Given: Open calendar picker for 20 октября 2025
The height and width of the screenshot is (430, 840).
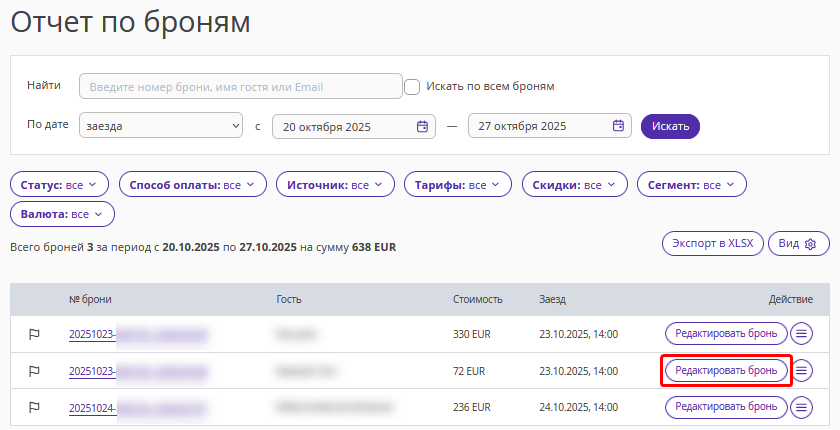Looking at the screenshot, I should 422,126.
